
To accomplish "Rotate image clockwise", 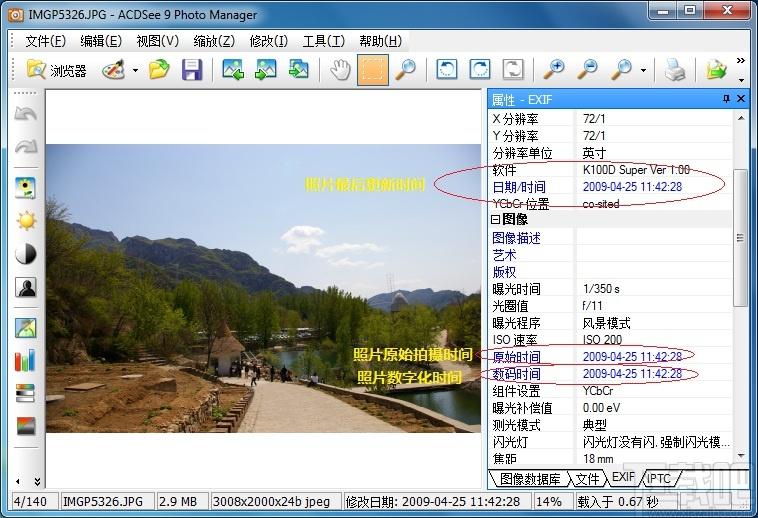I will (x=480, y=71).
